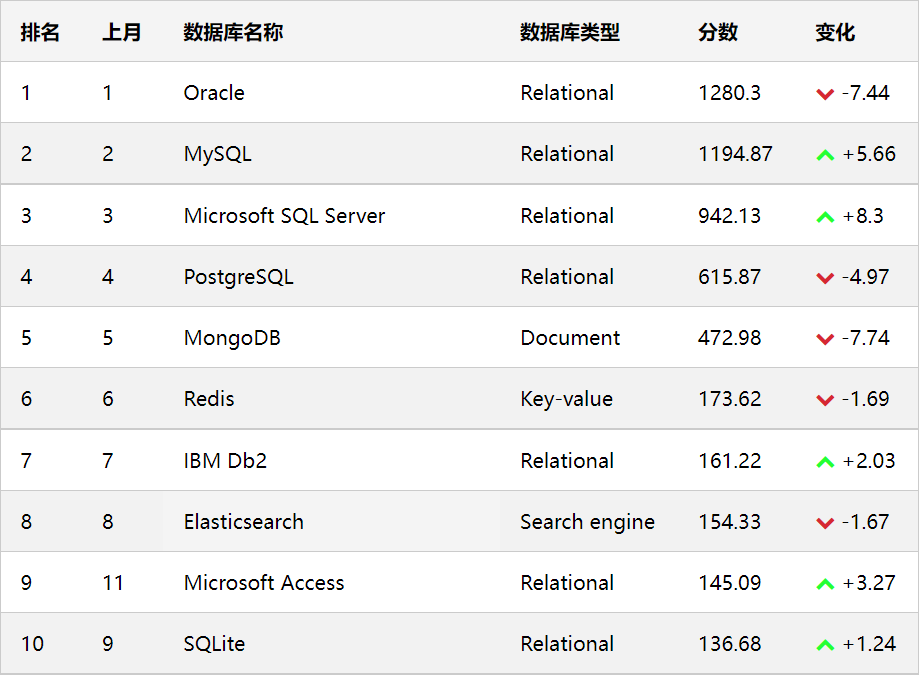The height and width of the screenshot is (675, 920).
Task: Click the 分数 column header
Action: 718,32
